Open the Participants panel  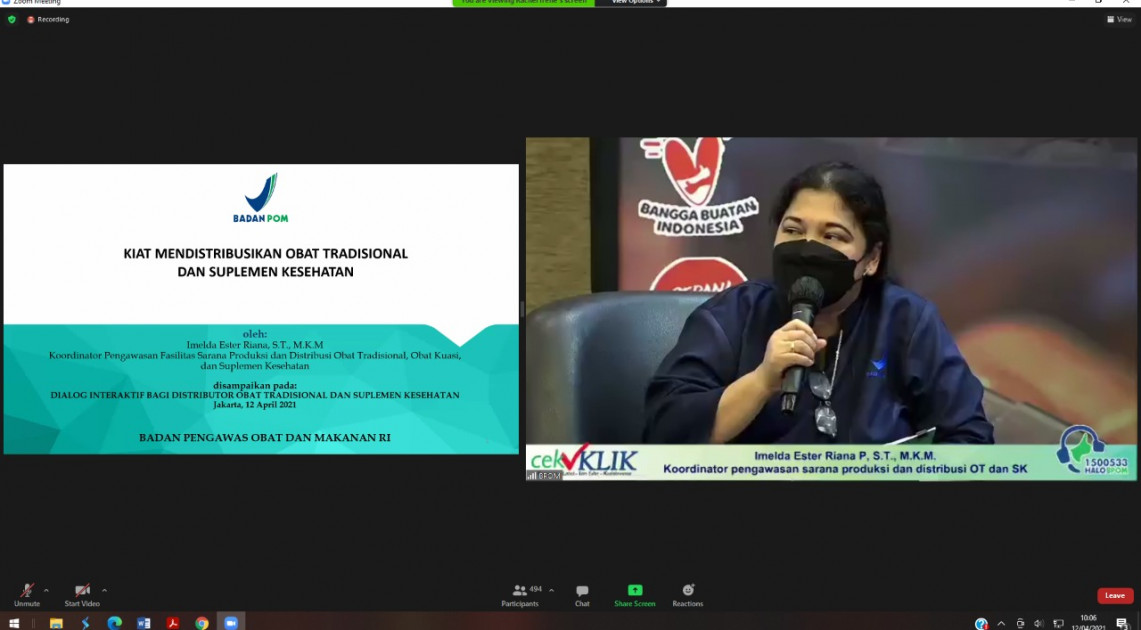click(x=520, y=593)
